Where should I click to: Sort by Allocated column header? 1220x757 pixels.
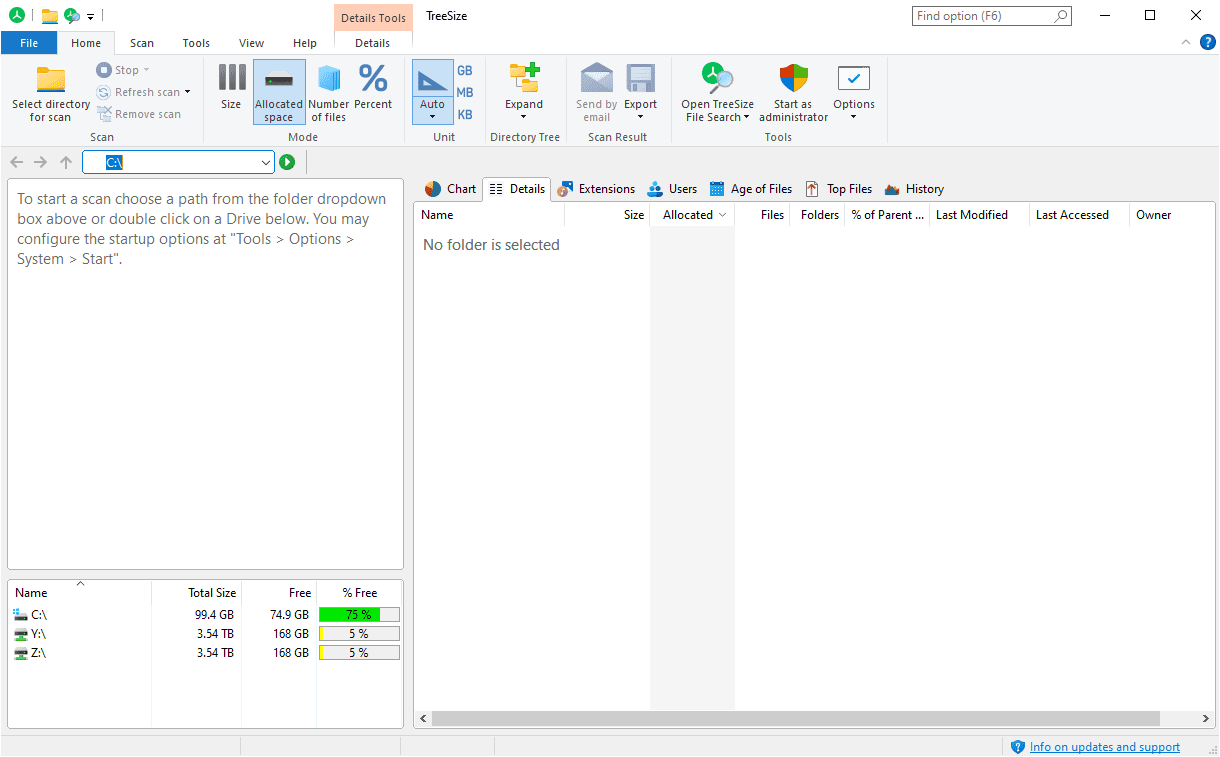(x=692, y=215)
